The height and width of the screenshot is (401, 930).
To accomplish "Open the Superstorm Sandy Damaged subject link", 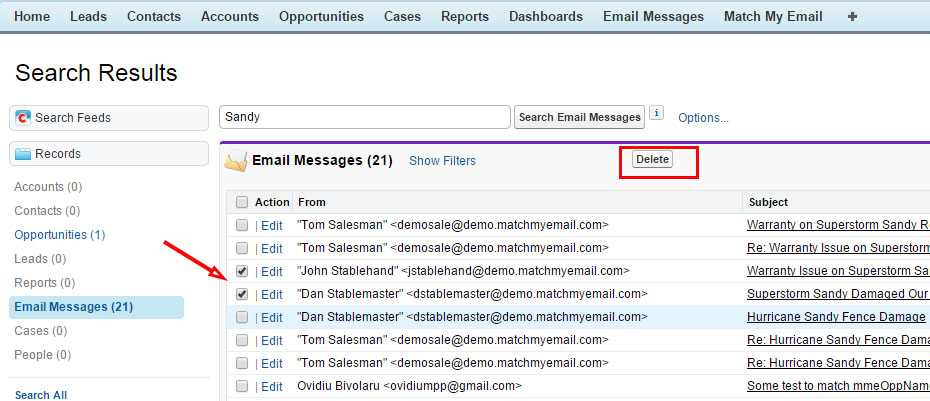I will pos(838,294).
